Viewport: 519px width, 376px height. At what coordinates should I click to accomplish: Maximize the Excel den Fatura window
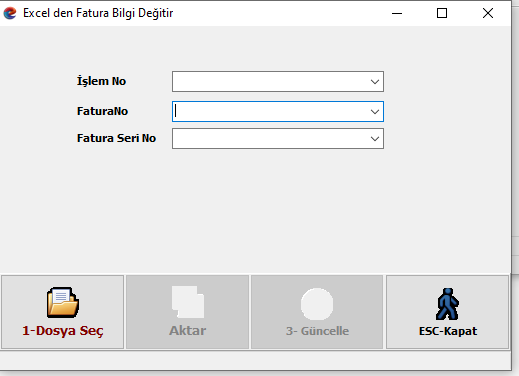pos(442,13)
